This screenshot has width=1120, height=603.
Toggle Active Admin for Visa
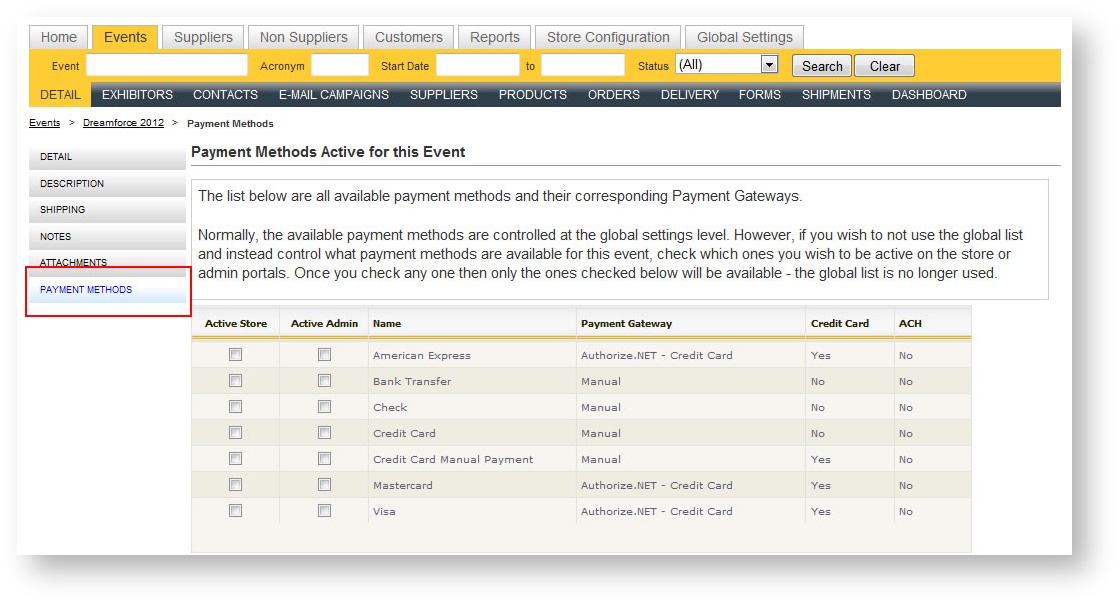[323, 511]
